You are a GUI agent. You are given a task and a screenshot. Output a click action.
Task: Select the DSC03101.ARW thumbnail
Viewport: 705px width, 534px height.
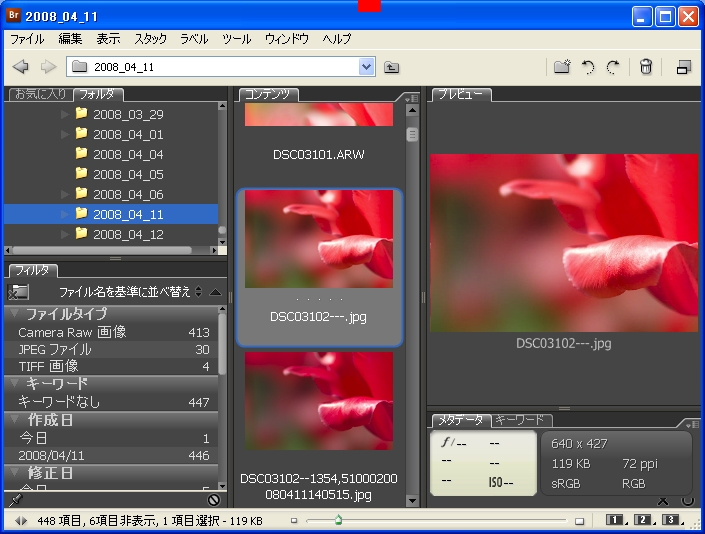[319, 115]
